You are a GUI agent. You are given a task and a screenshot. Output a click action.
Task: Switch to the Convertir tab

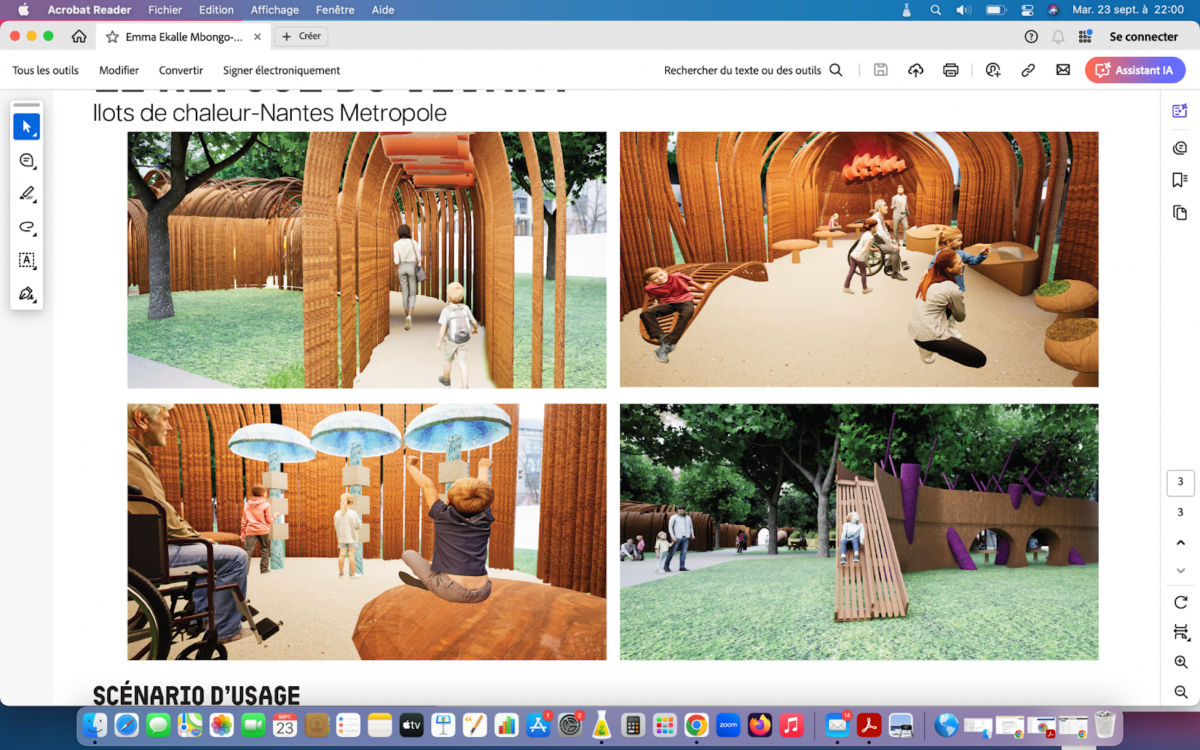[x=180, y=70]
